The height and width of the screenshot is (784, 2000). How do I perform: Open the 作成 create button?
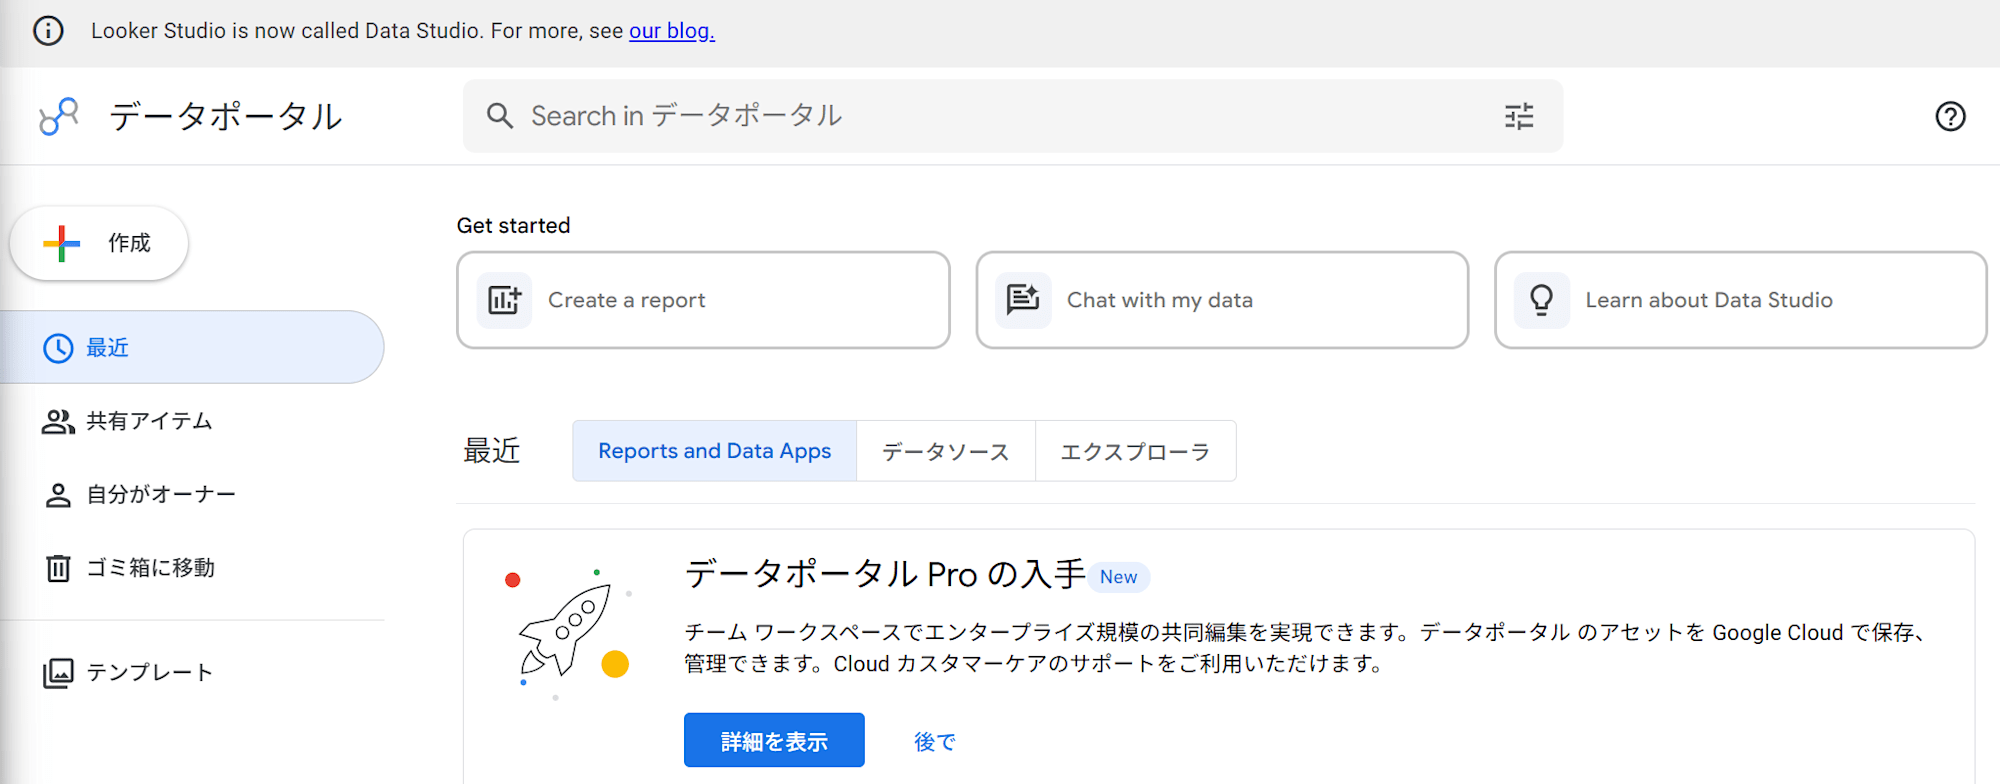click(99, 243)
